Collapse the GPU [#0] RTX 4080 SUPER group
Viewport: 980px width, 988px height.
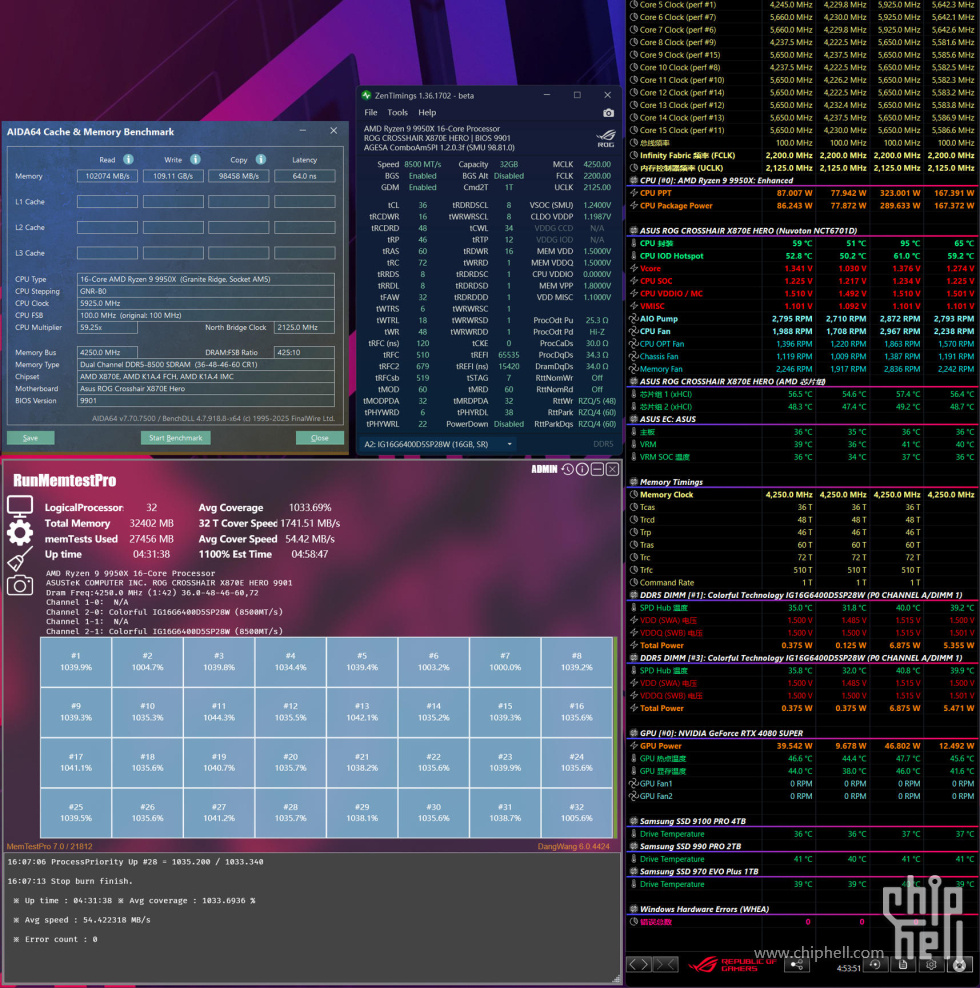click(633, 733)
